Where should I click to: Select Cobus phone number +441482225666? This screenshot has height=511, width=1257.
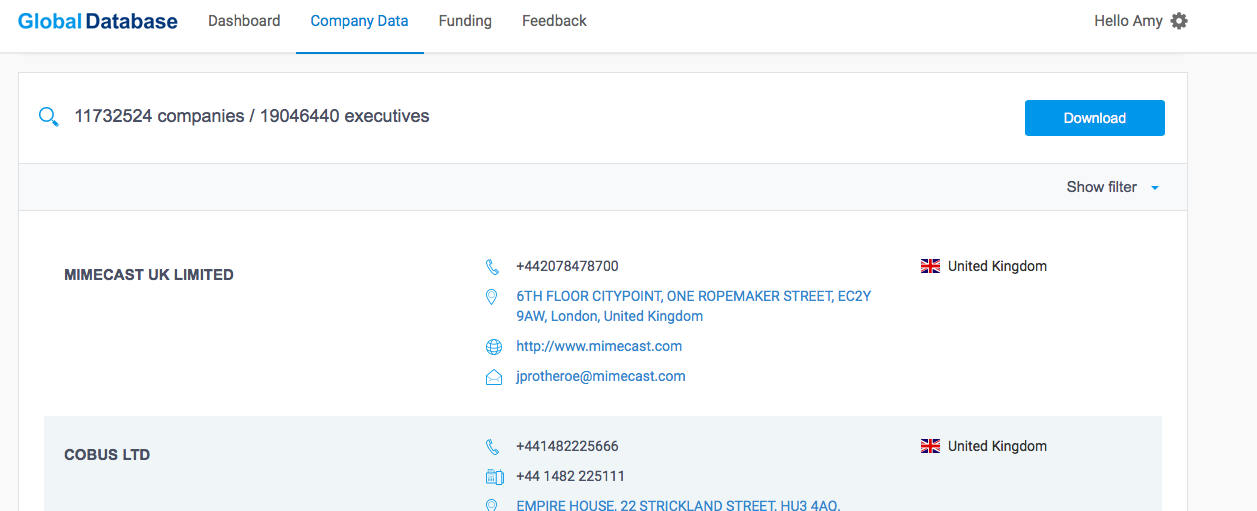pyautogui.click(x=567, y=446)
